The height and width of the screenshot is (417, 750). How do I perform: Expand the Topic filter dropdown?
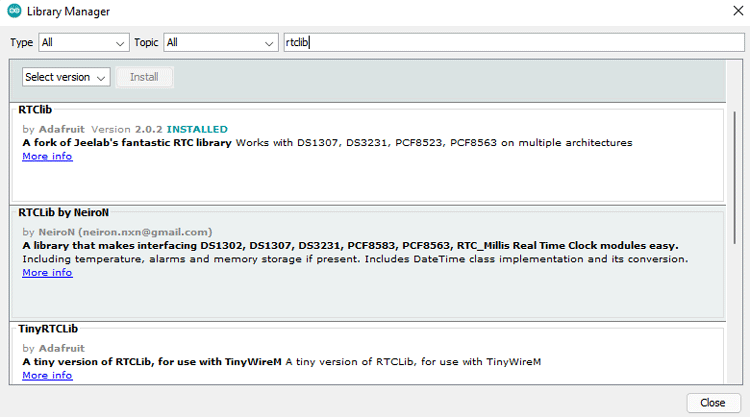(x=220, y=42)
